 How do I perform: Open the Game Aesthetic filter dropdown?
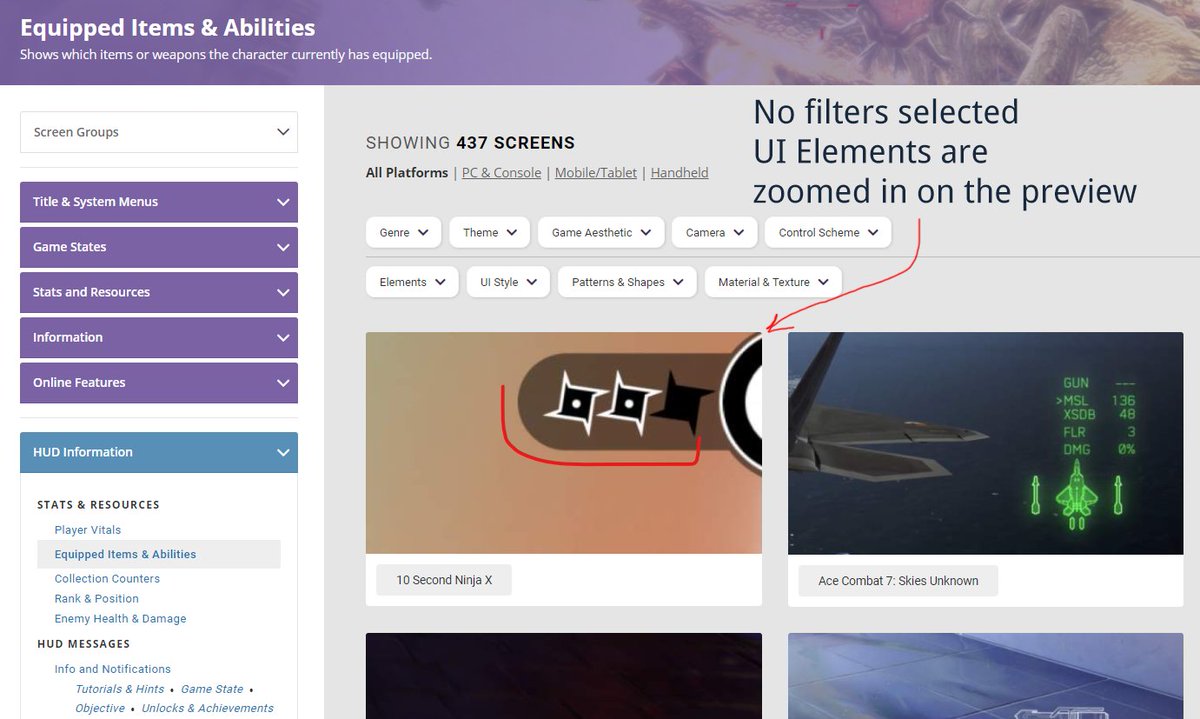[x=601, y=232]
